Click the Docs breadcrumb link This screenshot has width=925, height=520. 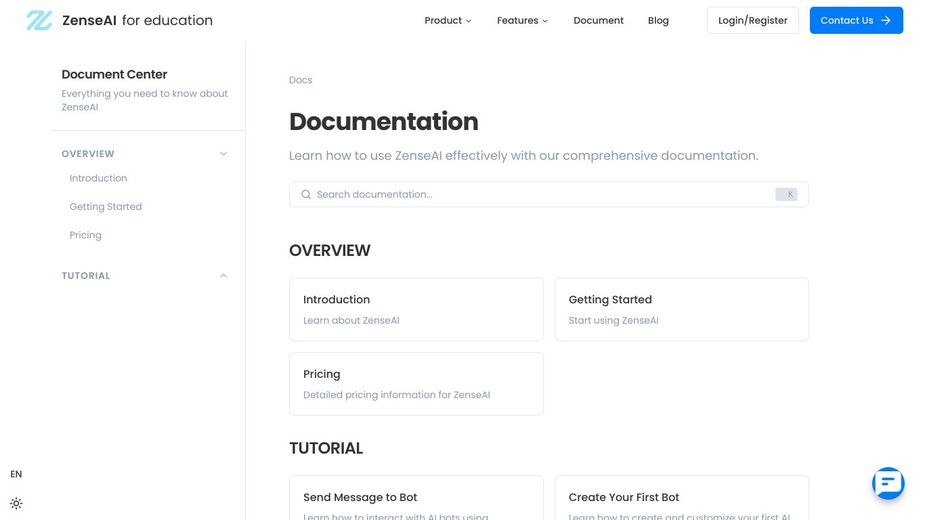pos(300,80)
